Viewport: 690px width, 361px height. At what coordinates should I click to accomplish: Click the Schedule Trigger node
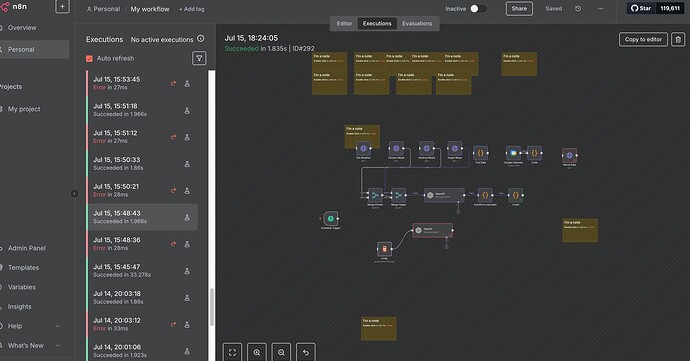331,219
